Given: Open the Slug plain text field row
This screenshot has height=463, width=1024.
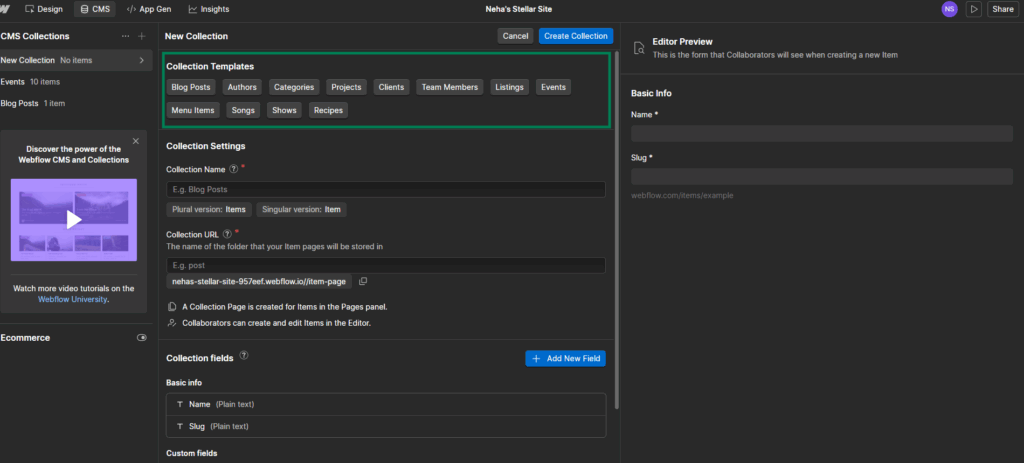Looking at the screenshot, I should click(386, 426).
